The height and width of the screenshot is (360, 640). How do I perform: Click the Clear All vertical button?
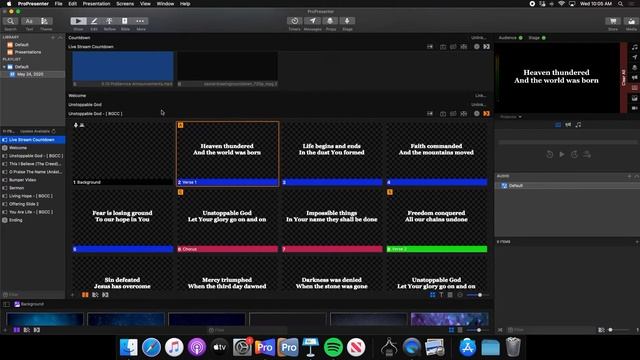coord(624,78)
